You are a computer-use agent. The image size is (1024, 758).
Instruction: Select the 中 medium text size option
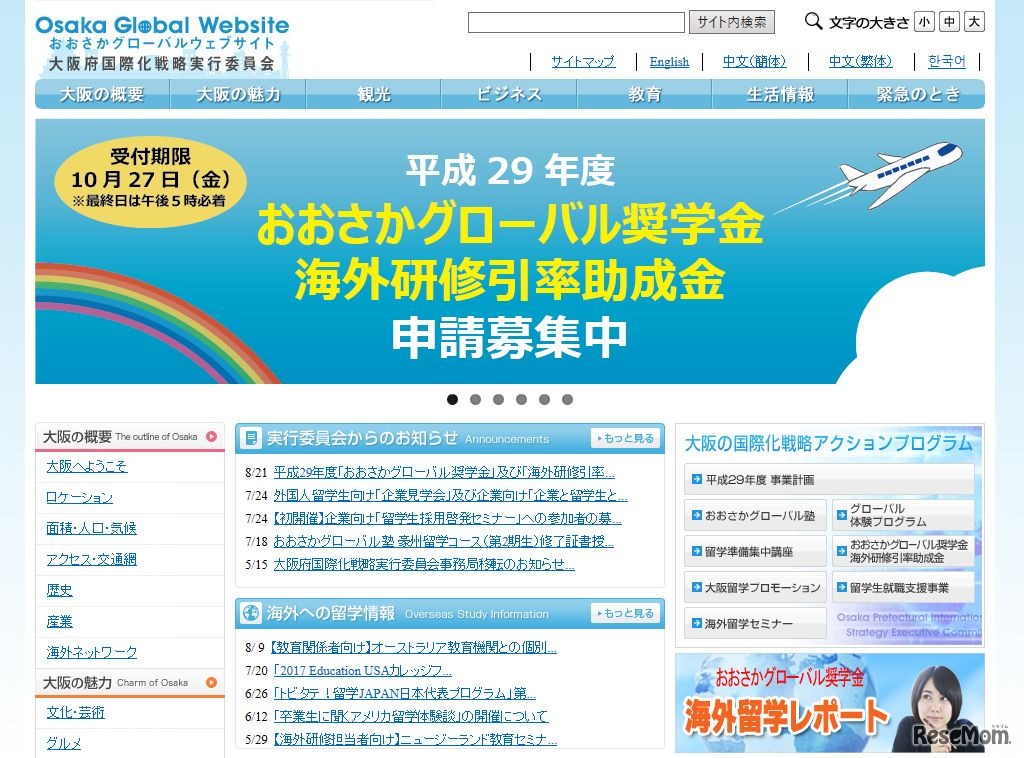948,20
